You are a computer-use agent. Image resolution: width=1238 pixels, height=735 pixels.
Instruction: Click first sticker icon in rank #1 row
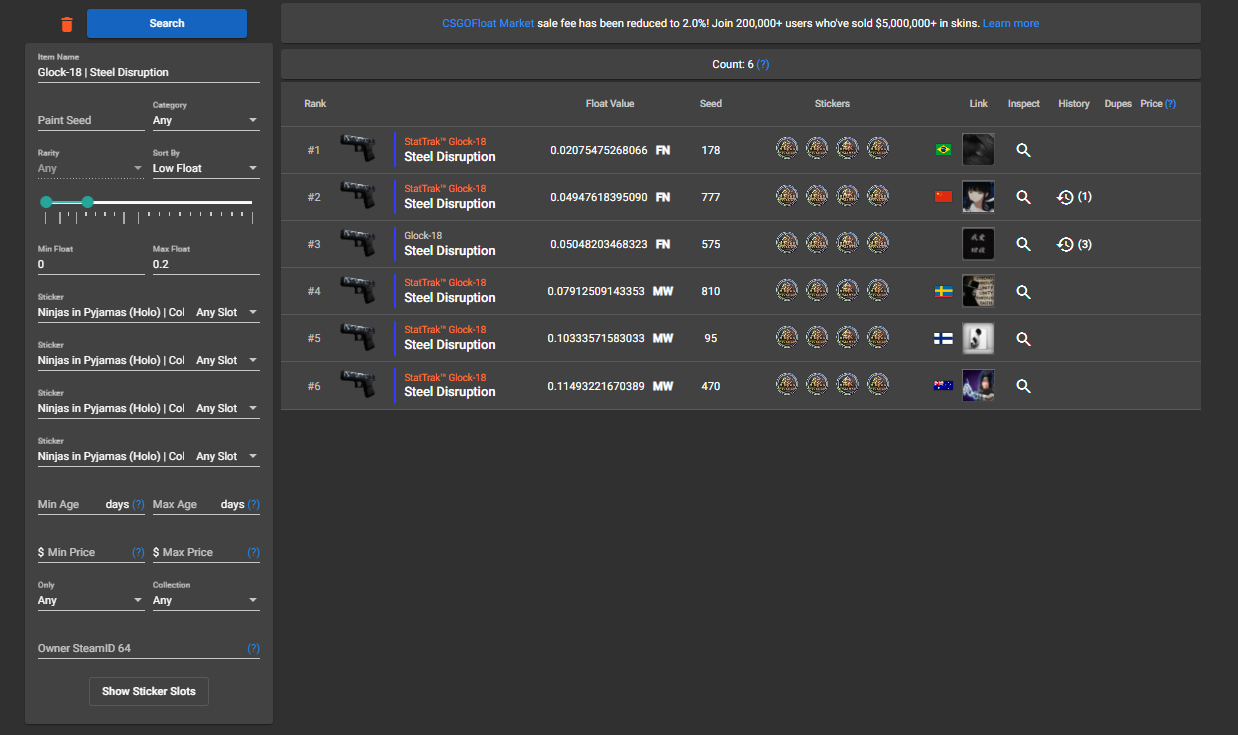point(787,149)
